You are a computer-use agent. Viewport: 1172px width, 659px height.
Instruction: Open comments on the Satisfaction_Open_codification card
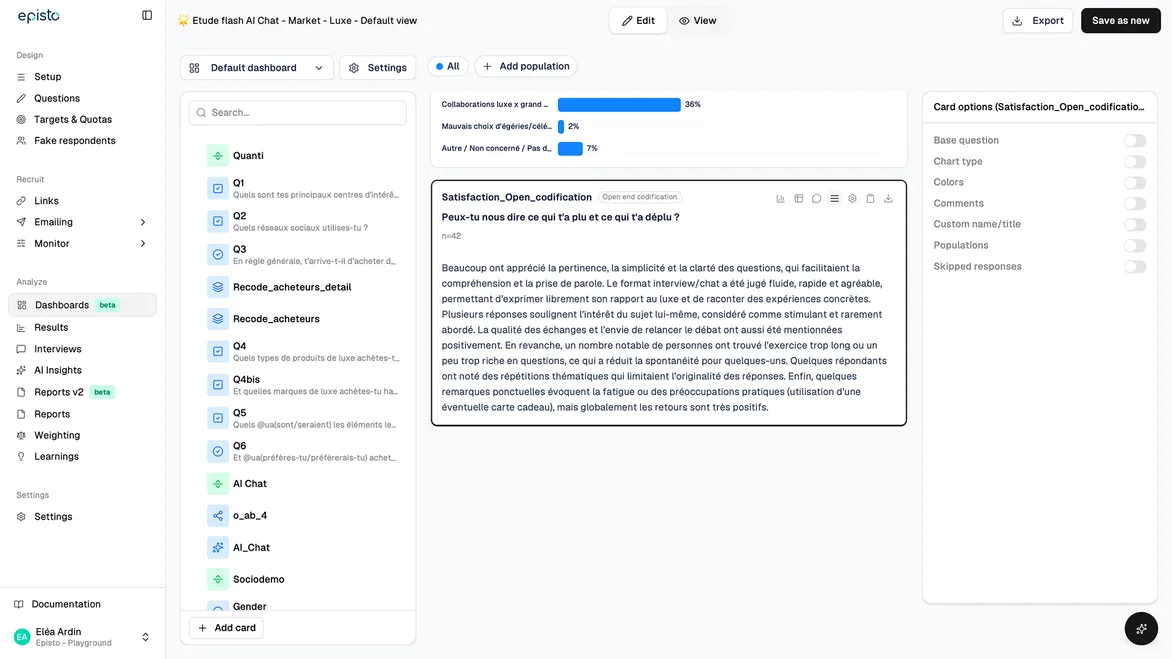coord(816,199)
